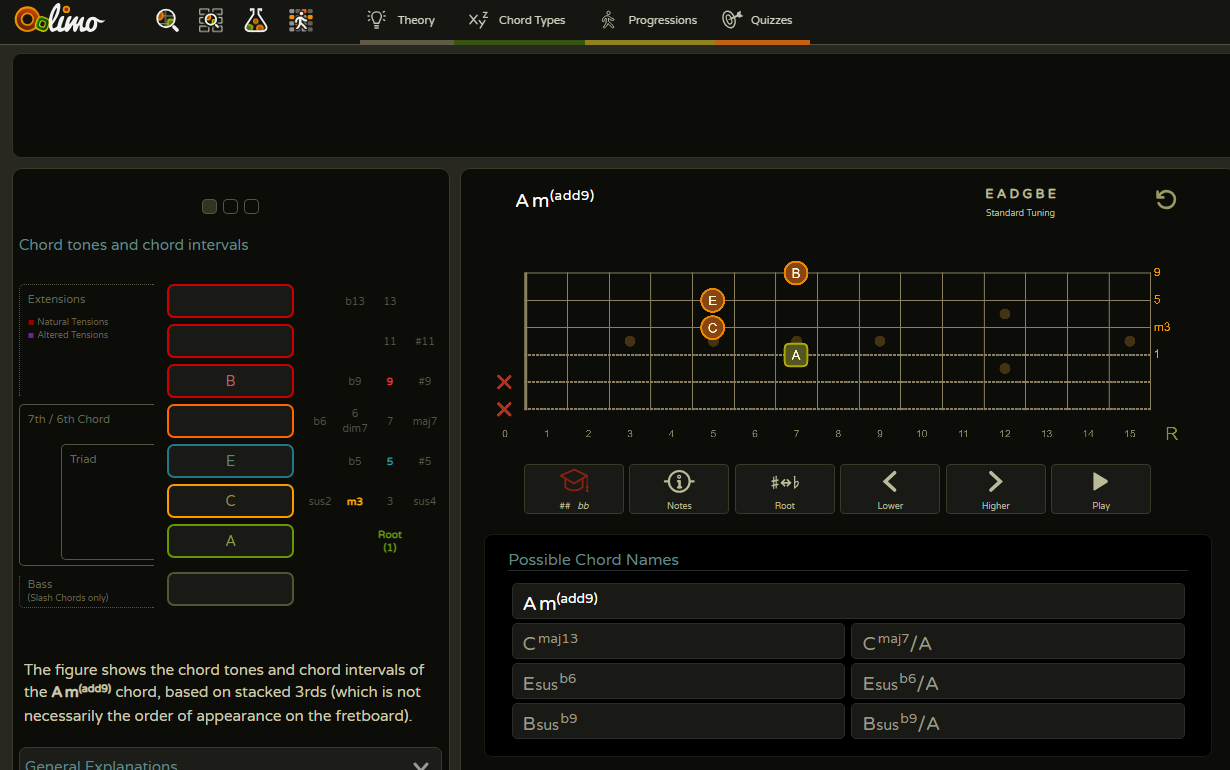Click the b13 interval label

click(x=355, y=301)
